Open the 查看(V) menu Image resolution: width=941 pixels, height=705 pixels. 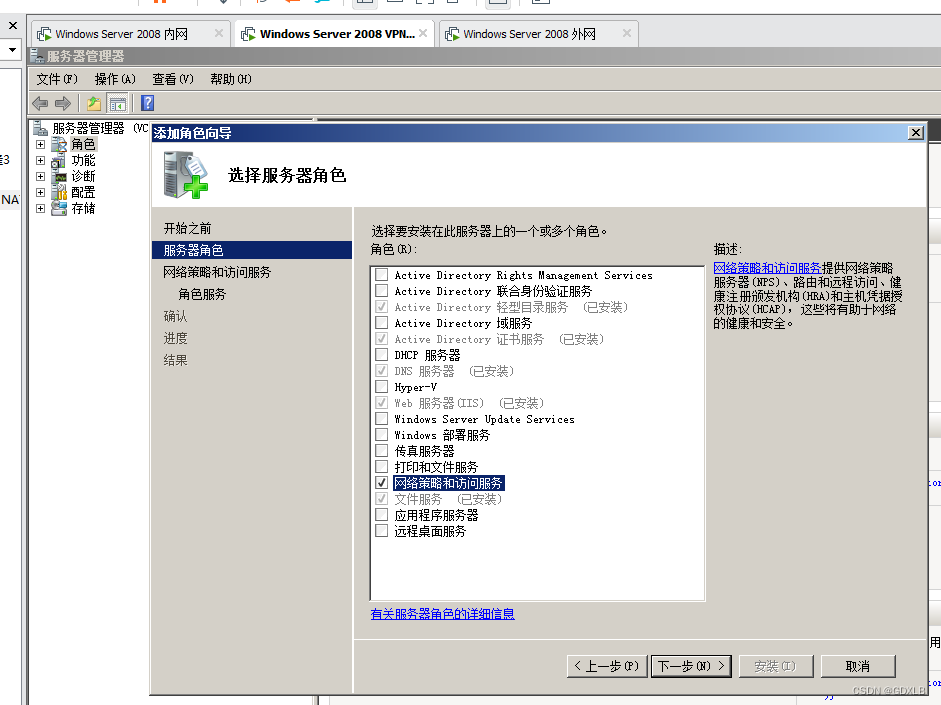(173, 79)
